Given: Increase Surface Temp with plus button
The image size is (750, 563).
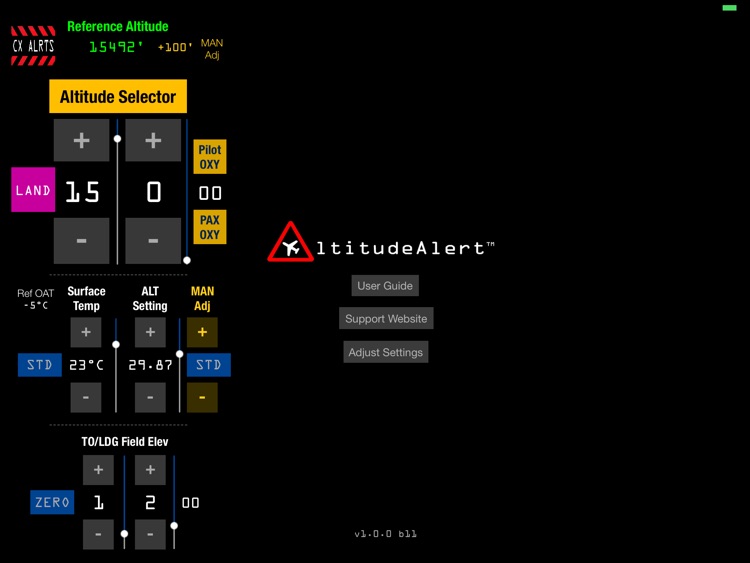Looking at the screenshot, I should pos(86,332).
